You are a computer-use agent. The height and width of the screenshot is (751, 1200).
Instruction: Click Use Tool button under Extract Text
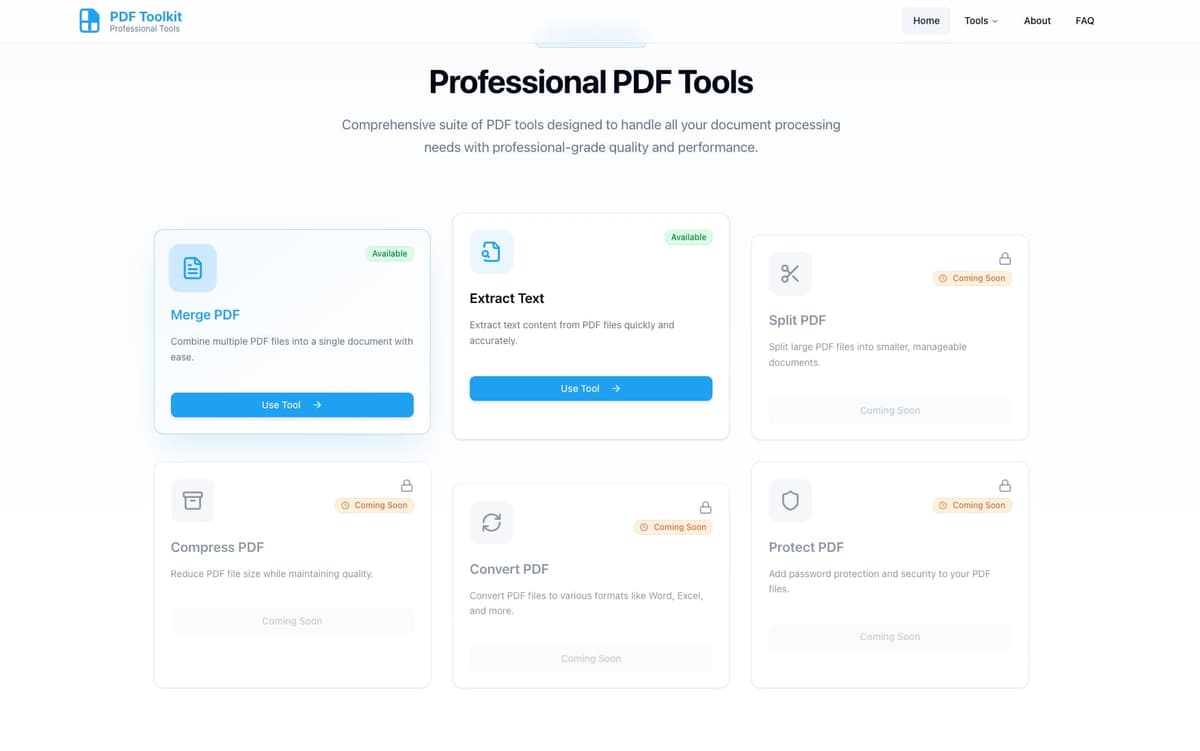pyautogui.click(x=591, y=388)
